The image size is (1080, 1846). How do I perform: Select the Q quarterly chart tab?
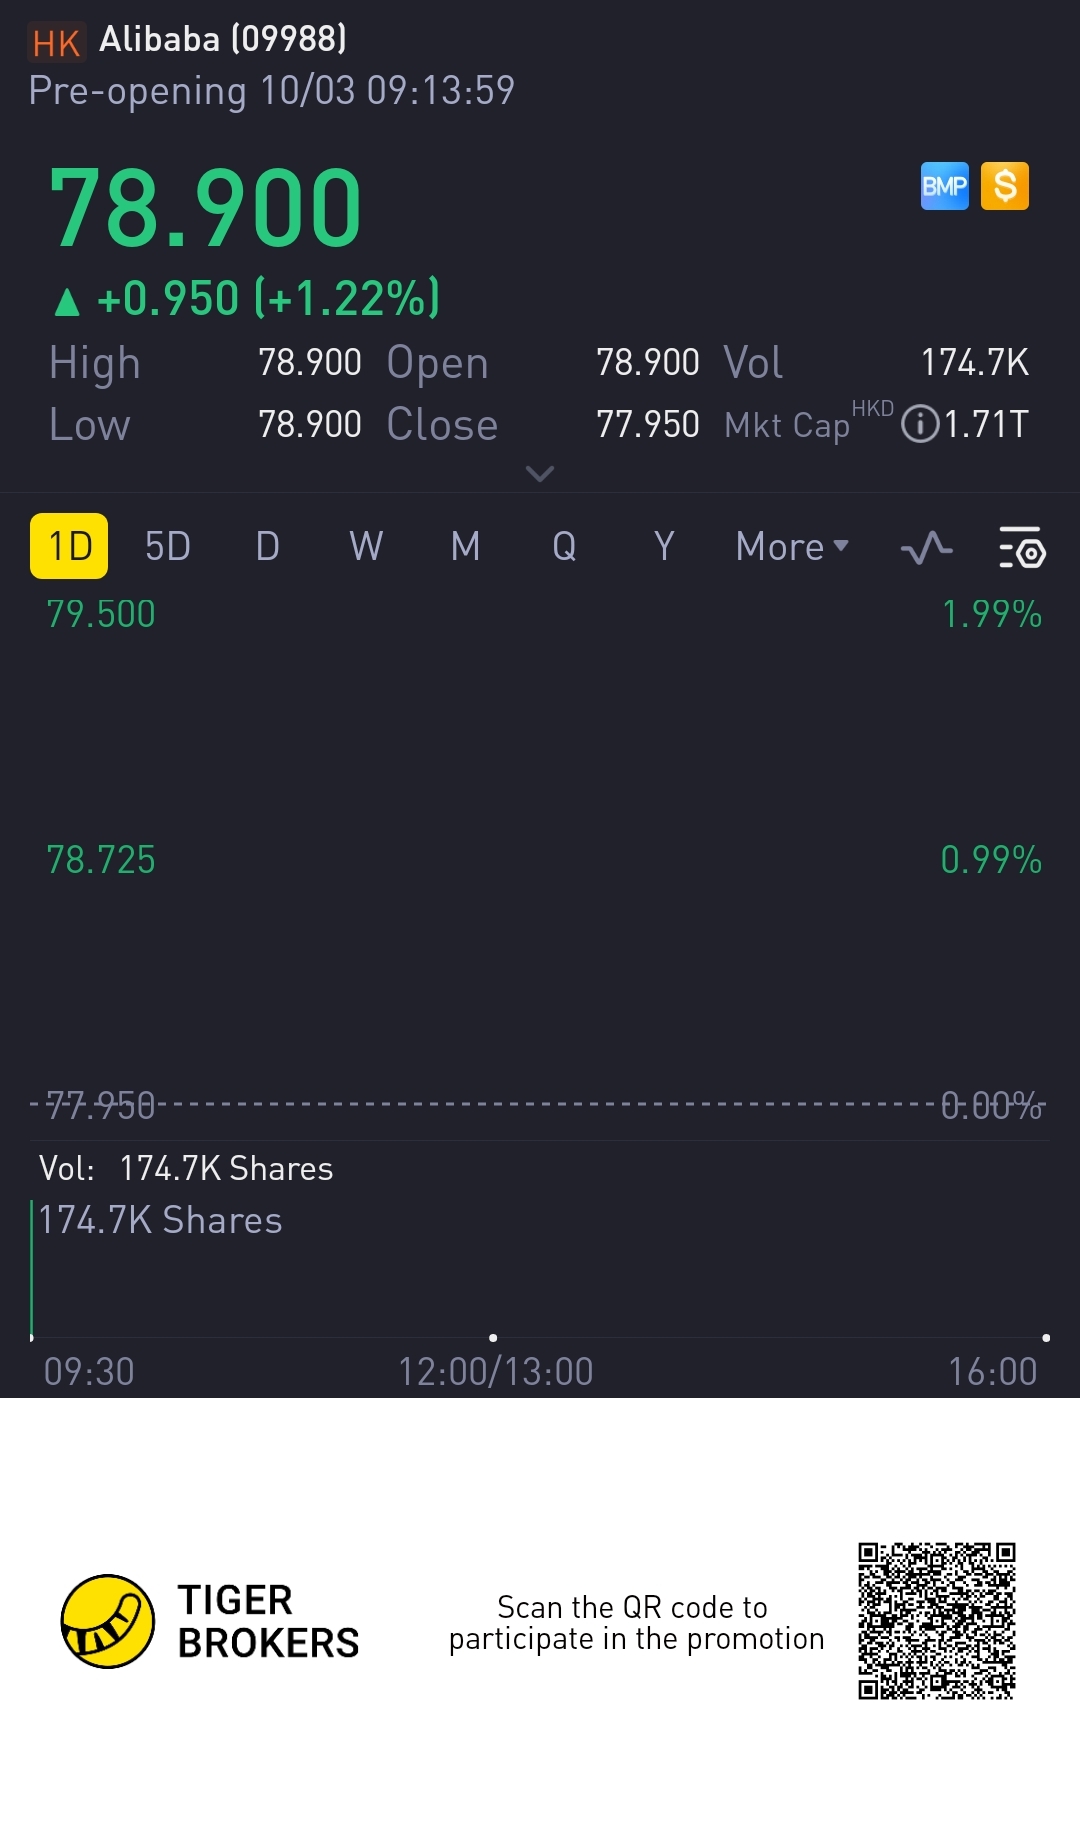tap(564, 547)
